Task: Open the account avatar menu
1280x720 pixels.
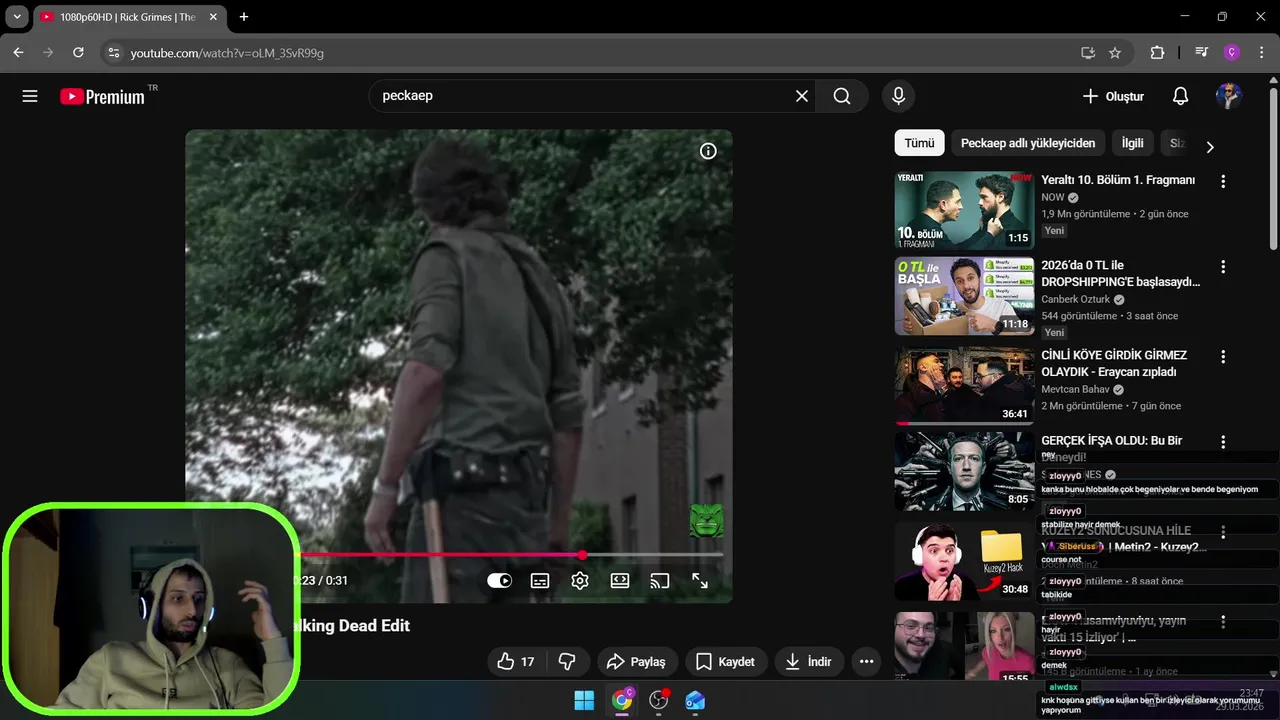Action: pyautogui.click(x=1229, y=96)
